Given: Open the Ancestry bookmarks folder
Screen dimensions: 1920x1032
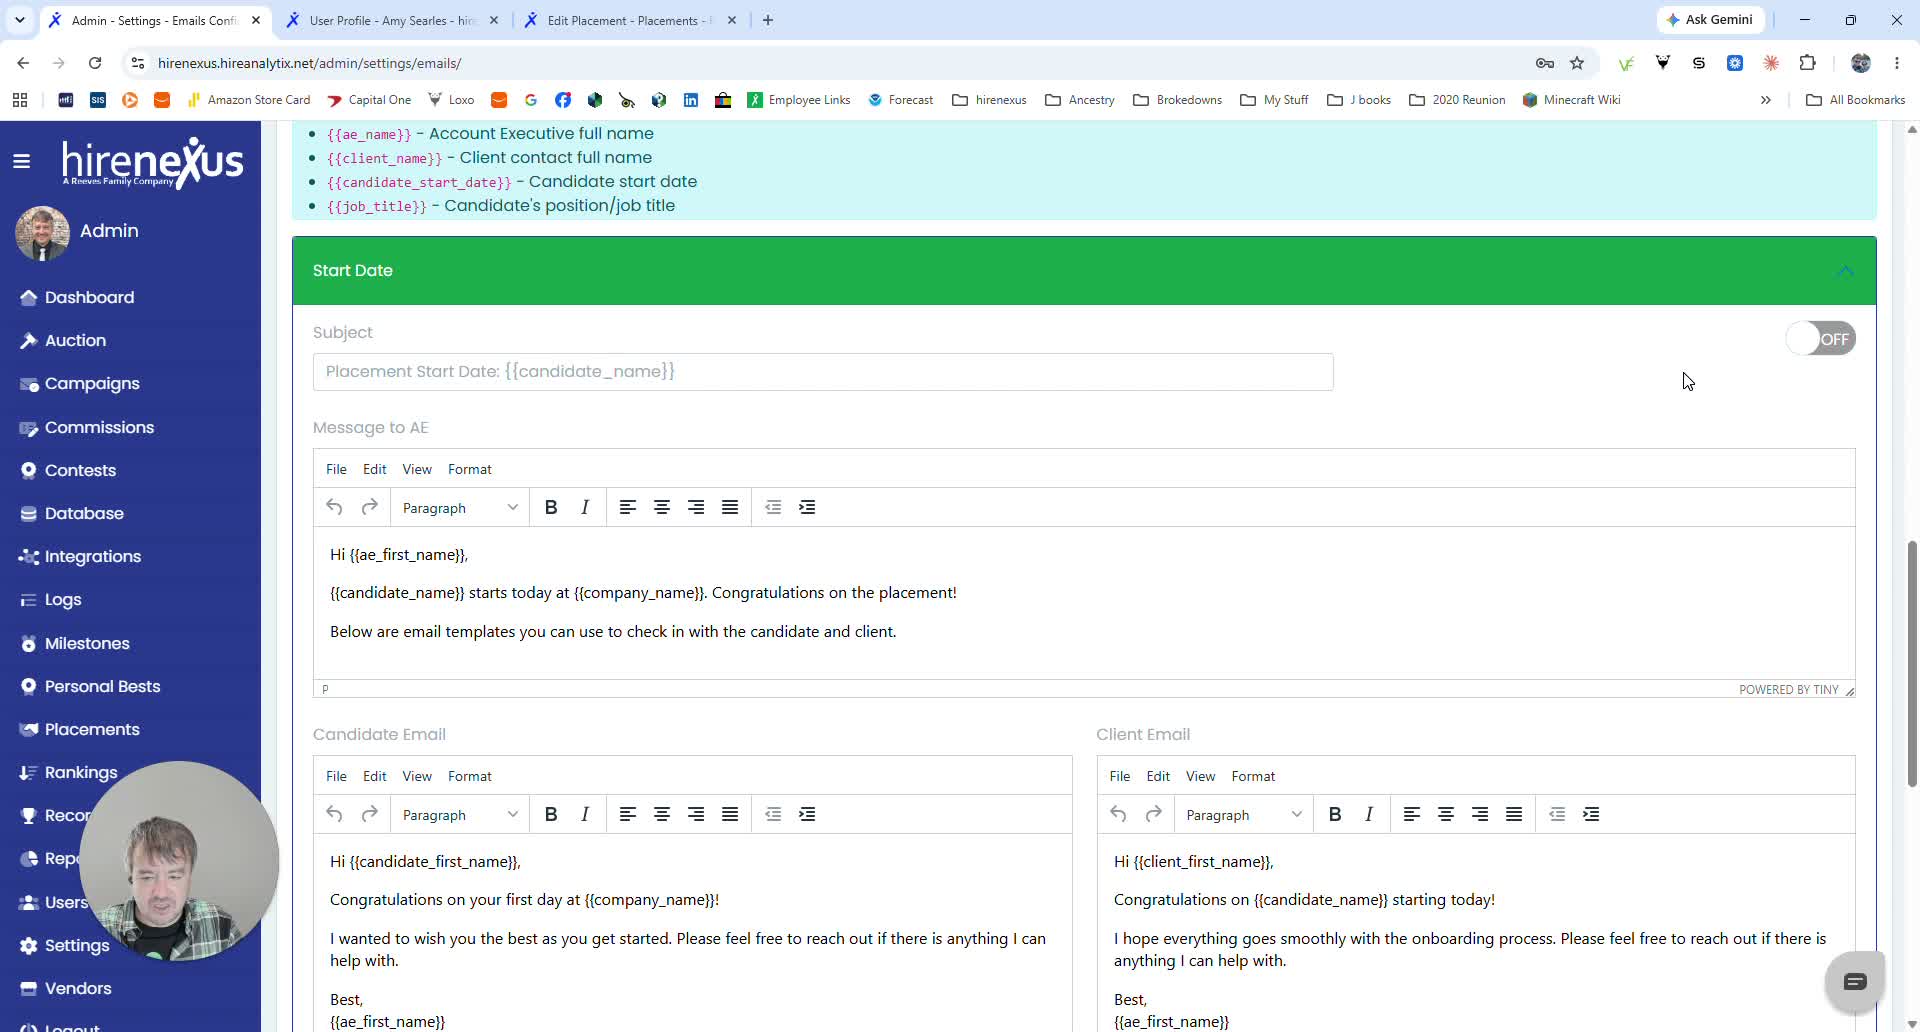Looking at the screenshot, I should (1079, 100).
